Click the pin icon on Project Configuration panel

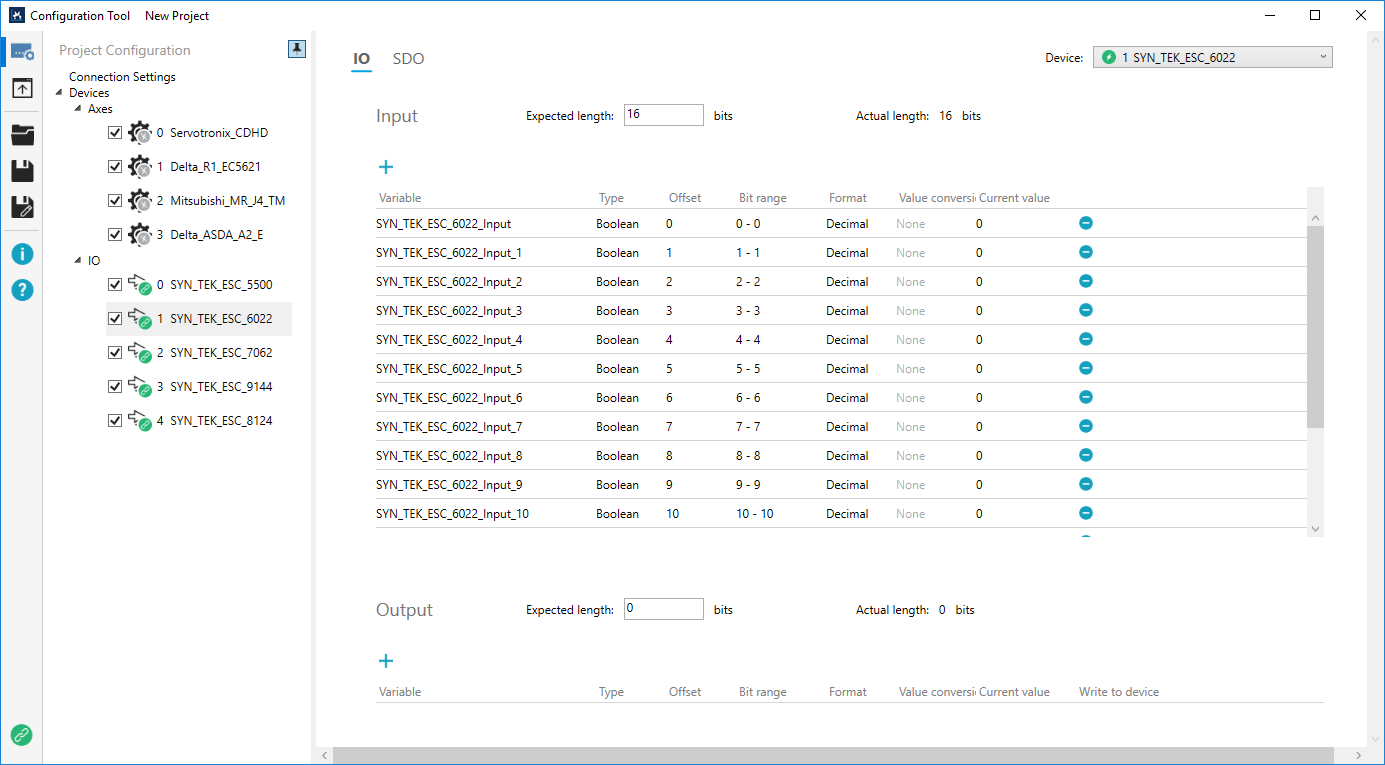pos(297,49)
